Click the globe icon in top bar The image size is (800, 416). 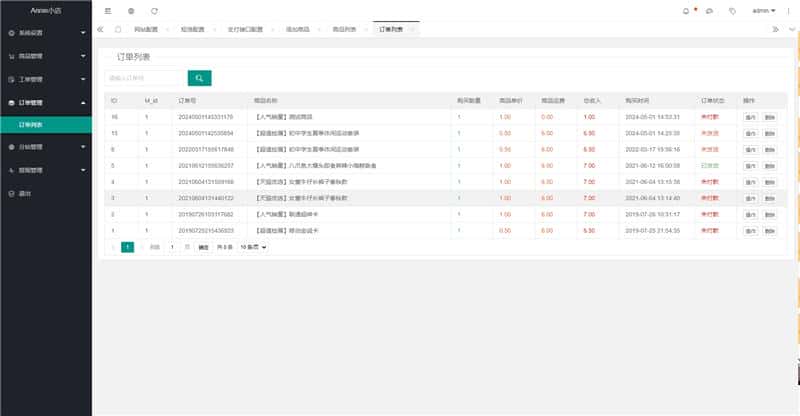click(131, 11)
